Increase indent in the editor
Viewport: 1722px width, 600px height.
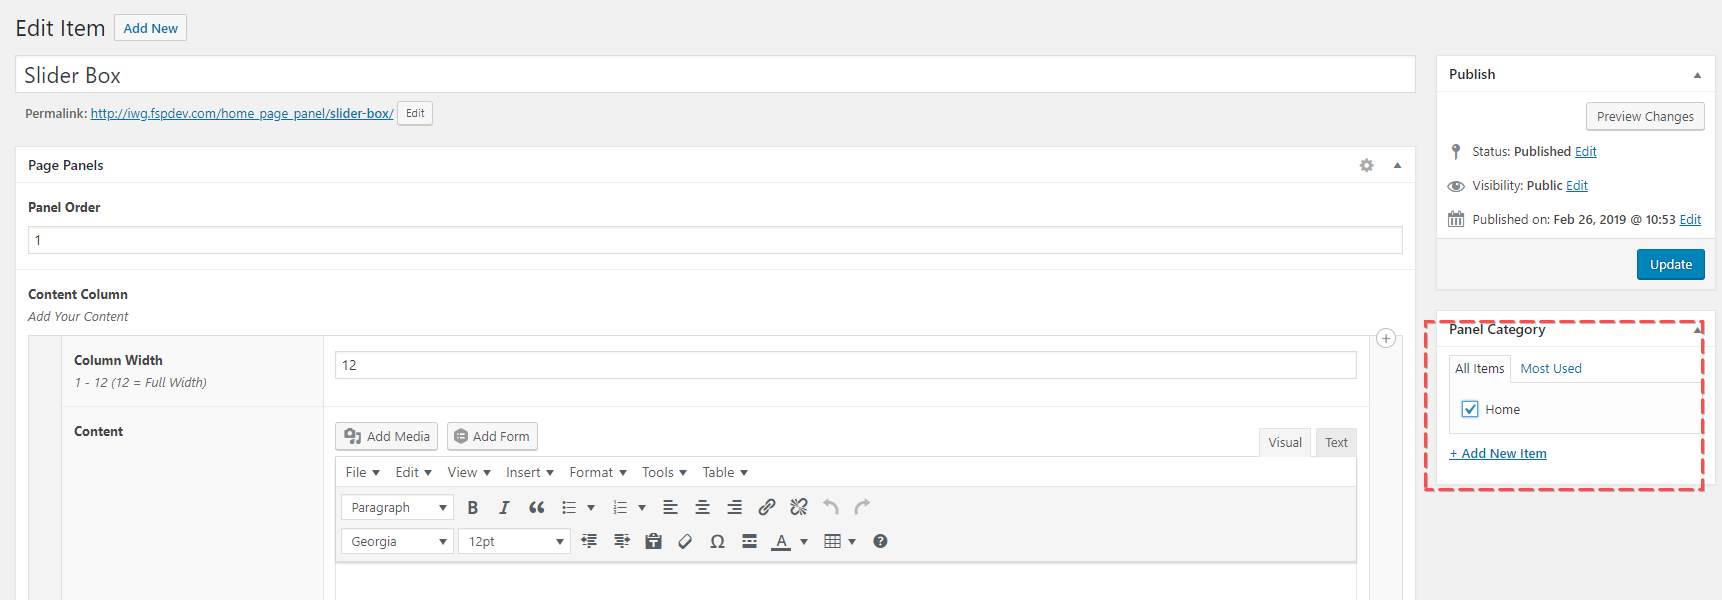(x=622, y=541)
